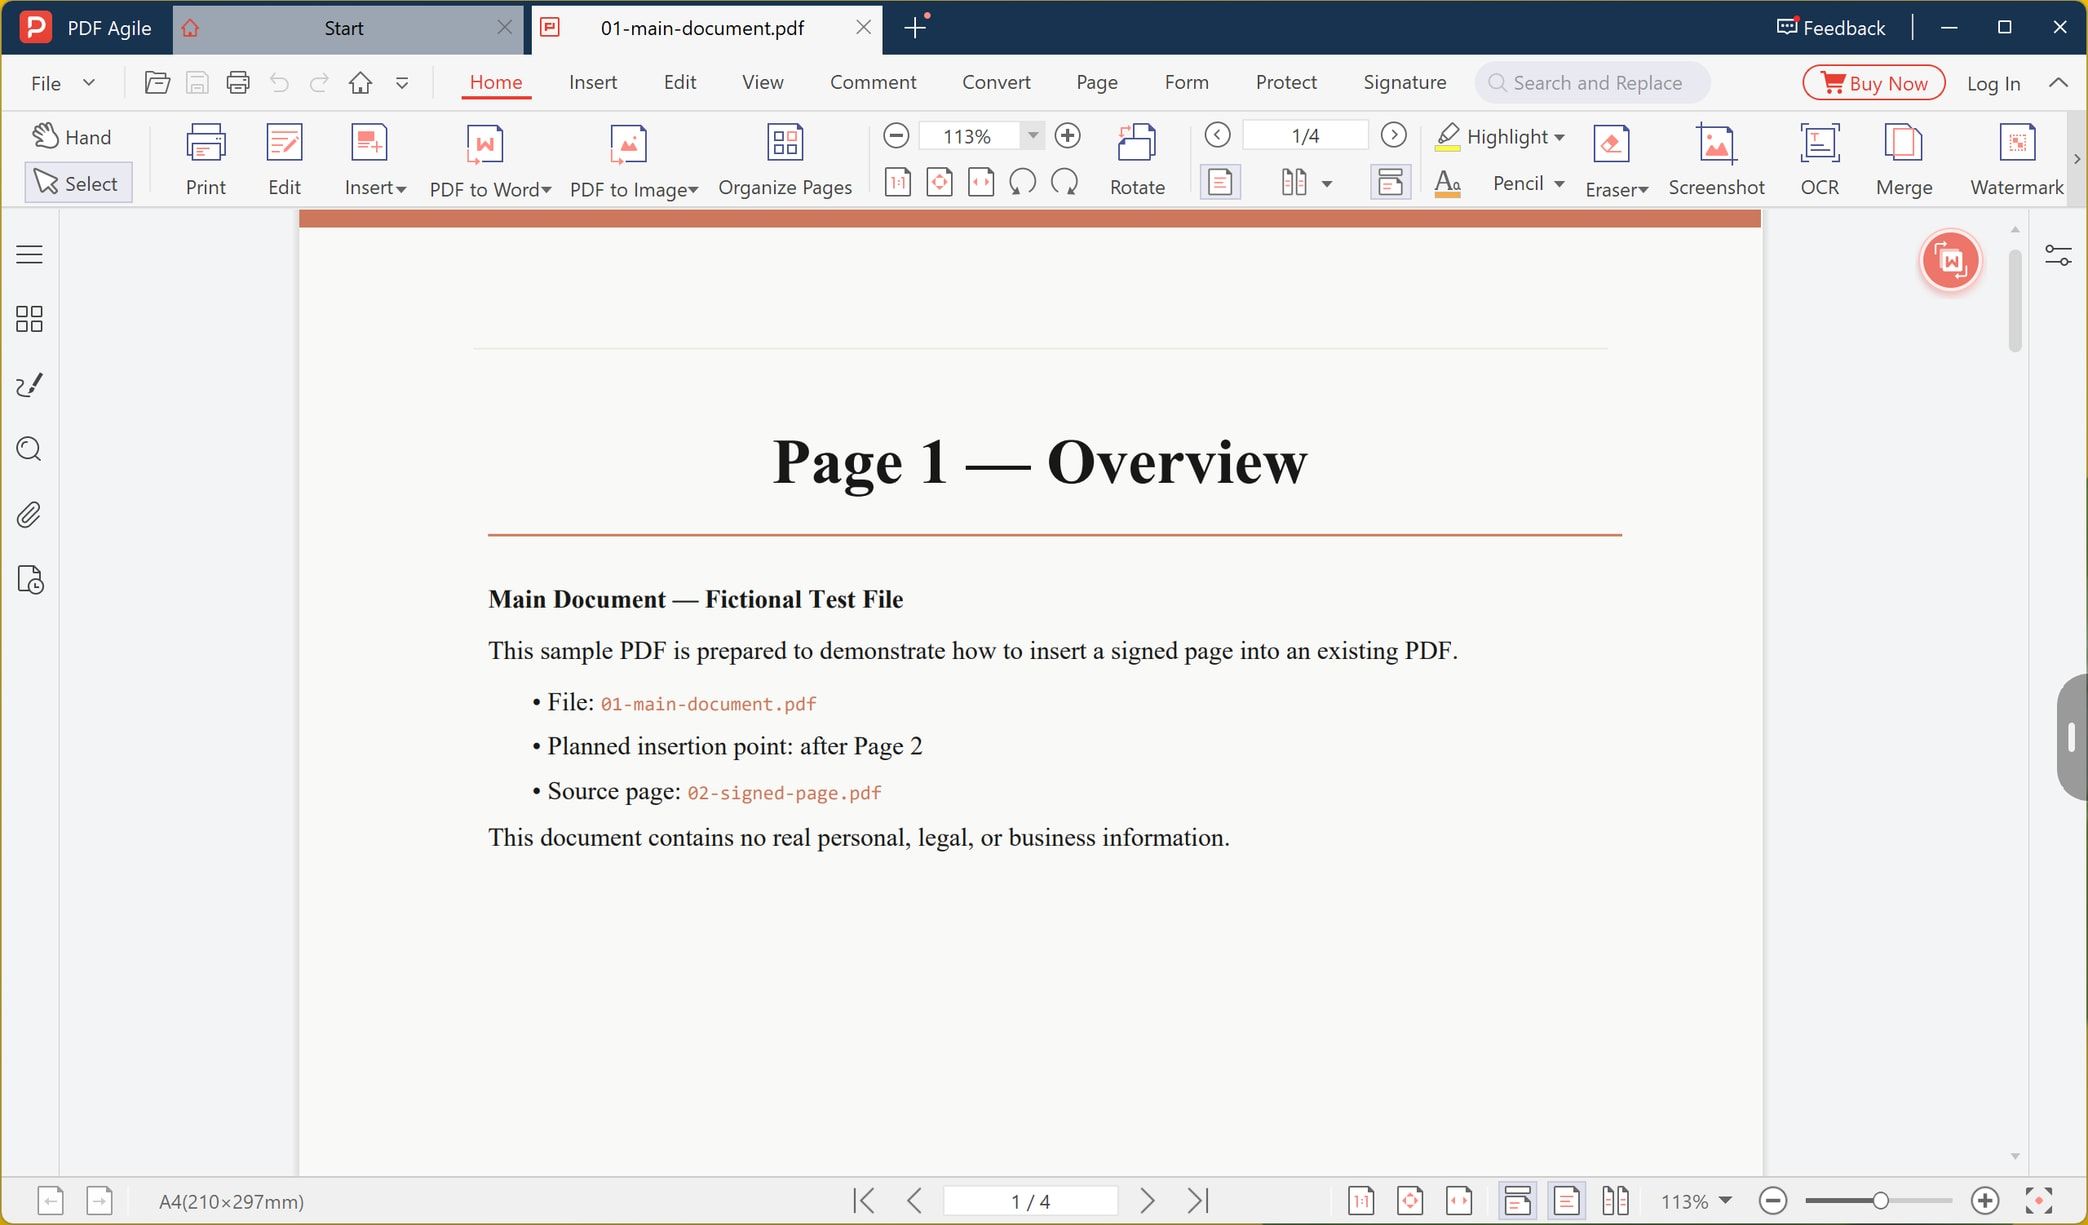Screen dimensions: 2088x1225
Task: Open the signature panel in left sidebar
Action: tap(30, 385)
